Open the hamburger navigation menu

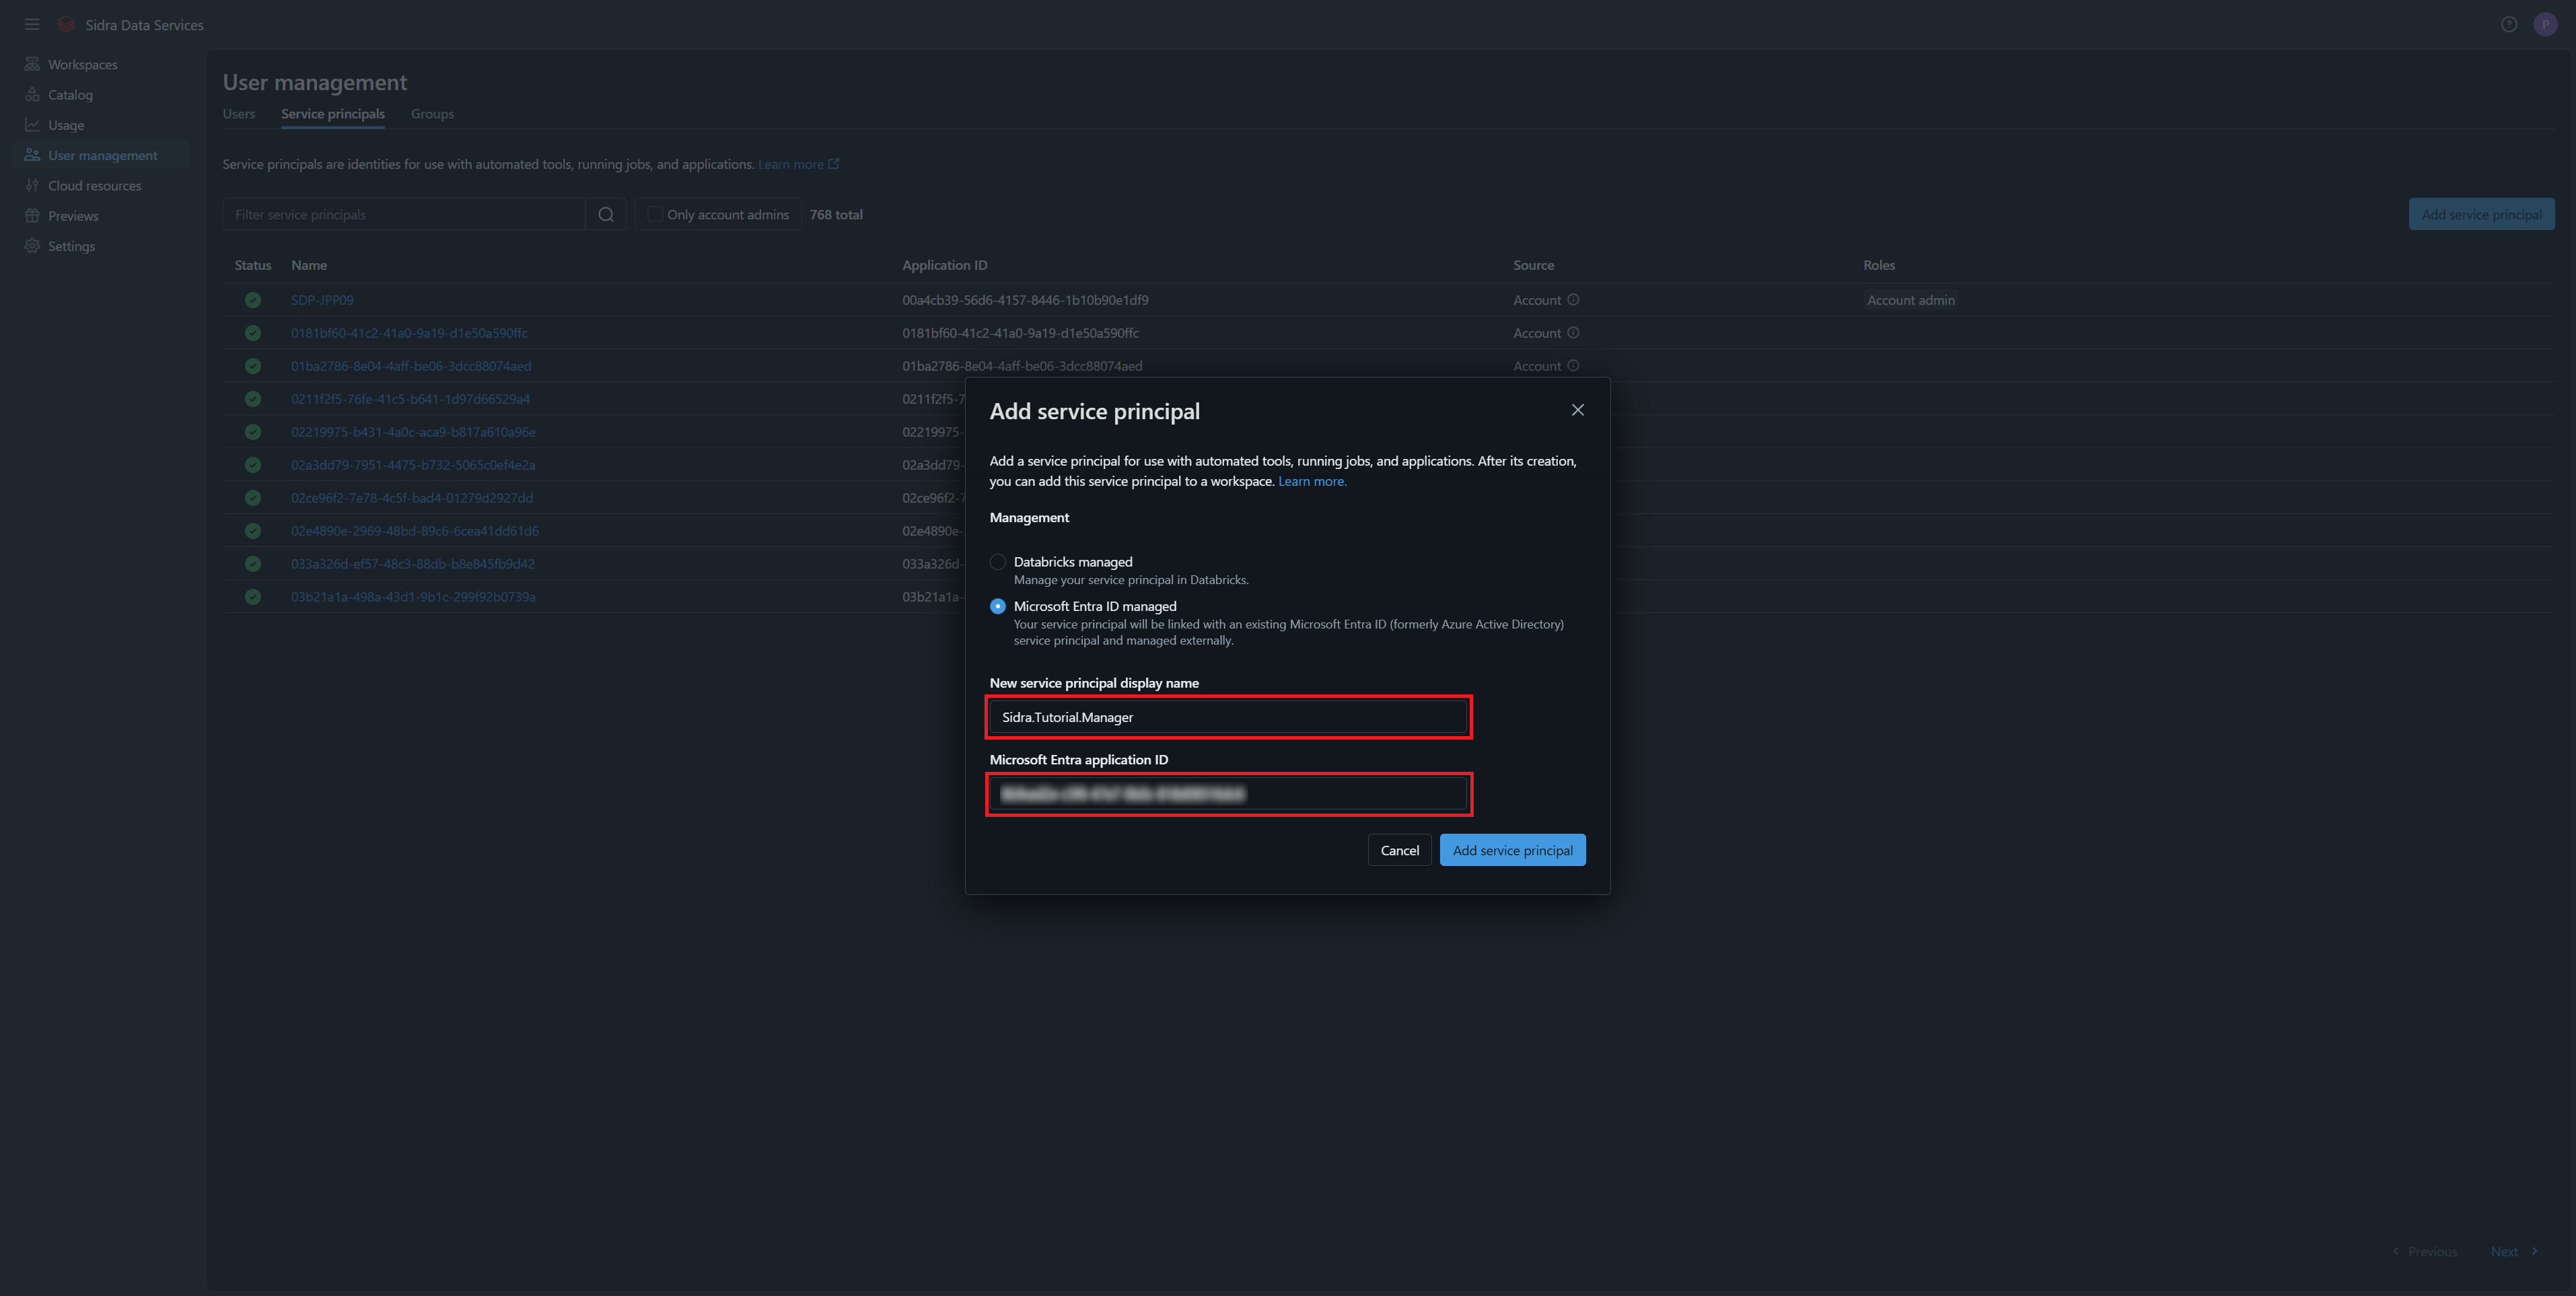coord(32,24)
